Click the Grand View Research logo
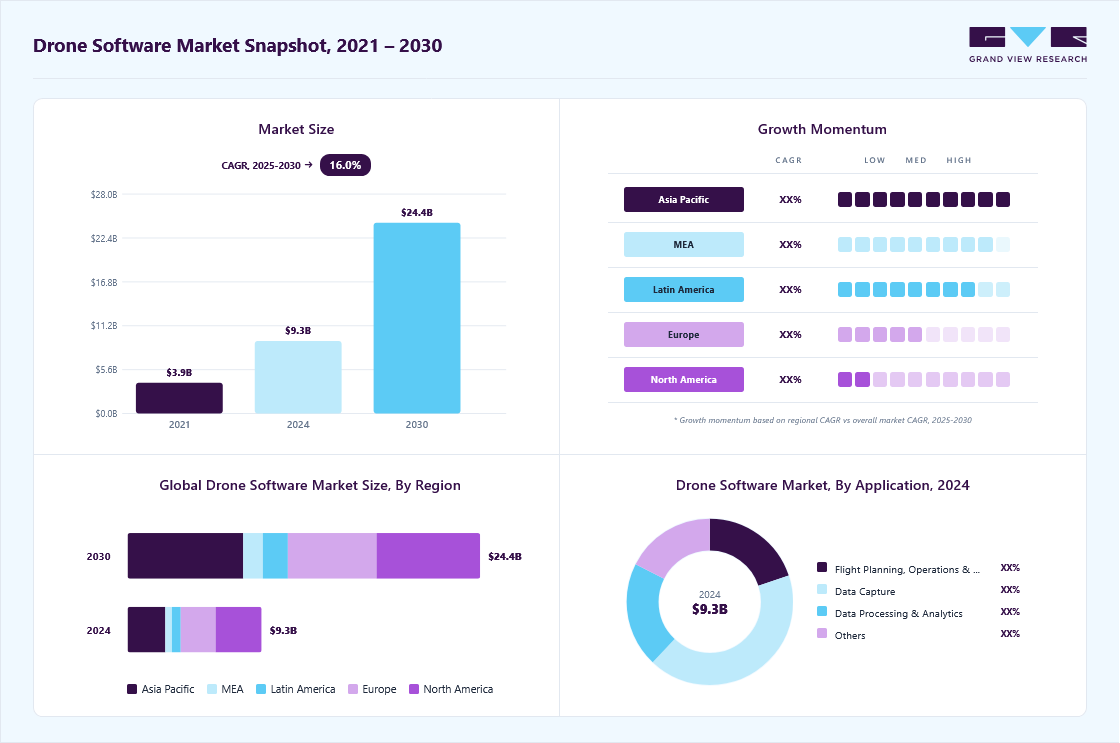 (x=1028, y=45)
